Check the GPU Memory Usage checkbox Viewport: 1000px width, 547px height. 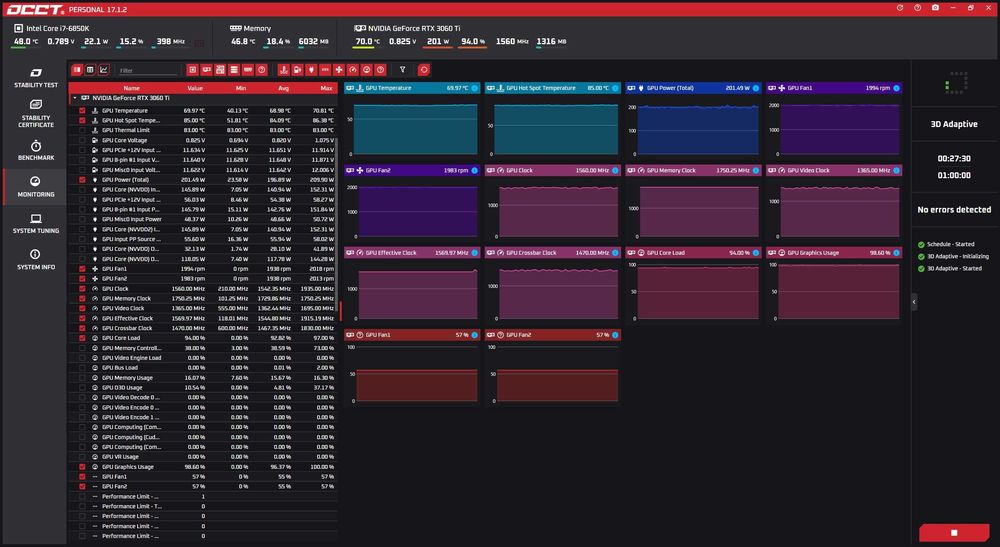(x=82, y=377)
